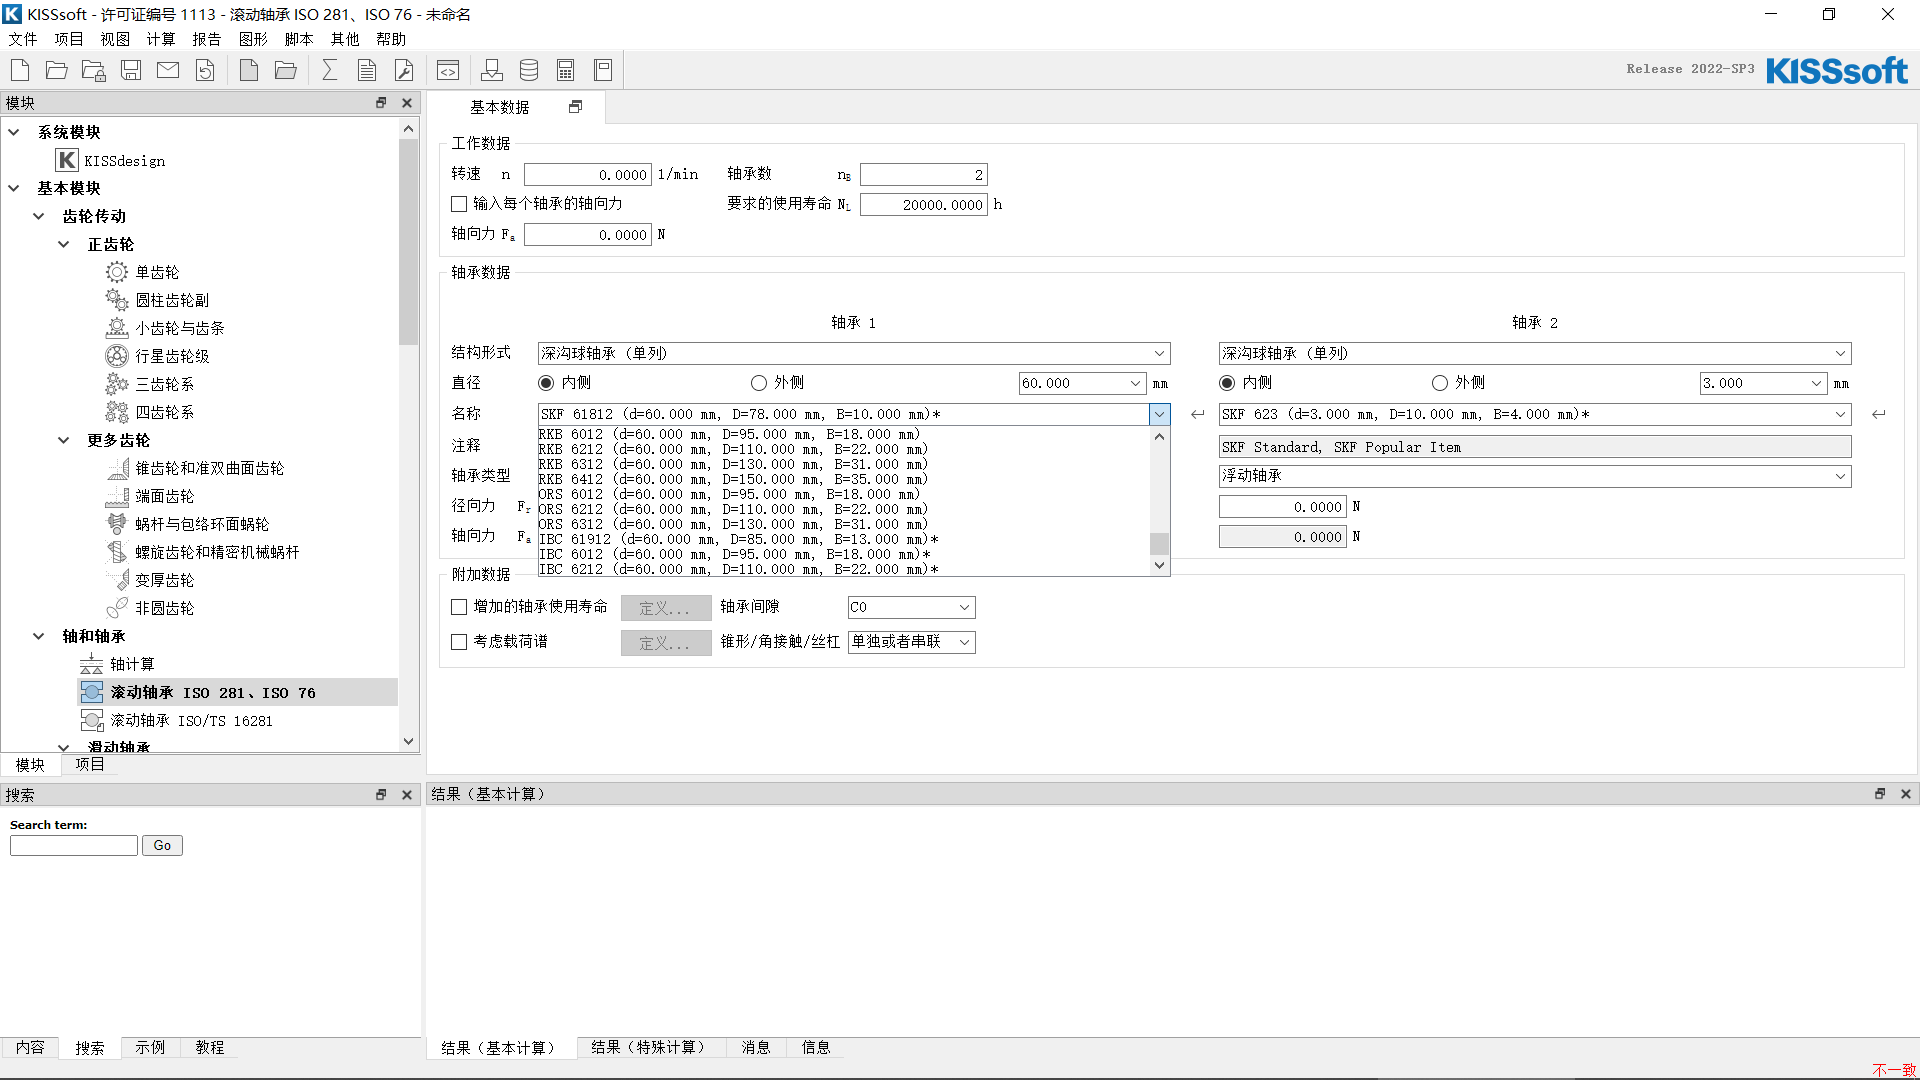Click the gray open project folder icon
The height and width of the screenshot is (1080, 1920).
[286, 70]
